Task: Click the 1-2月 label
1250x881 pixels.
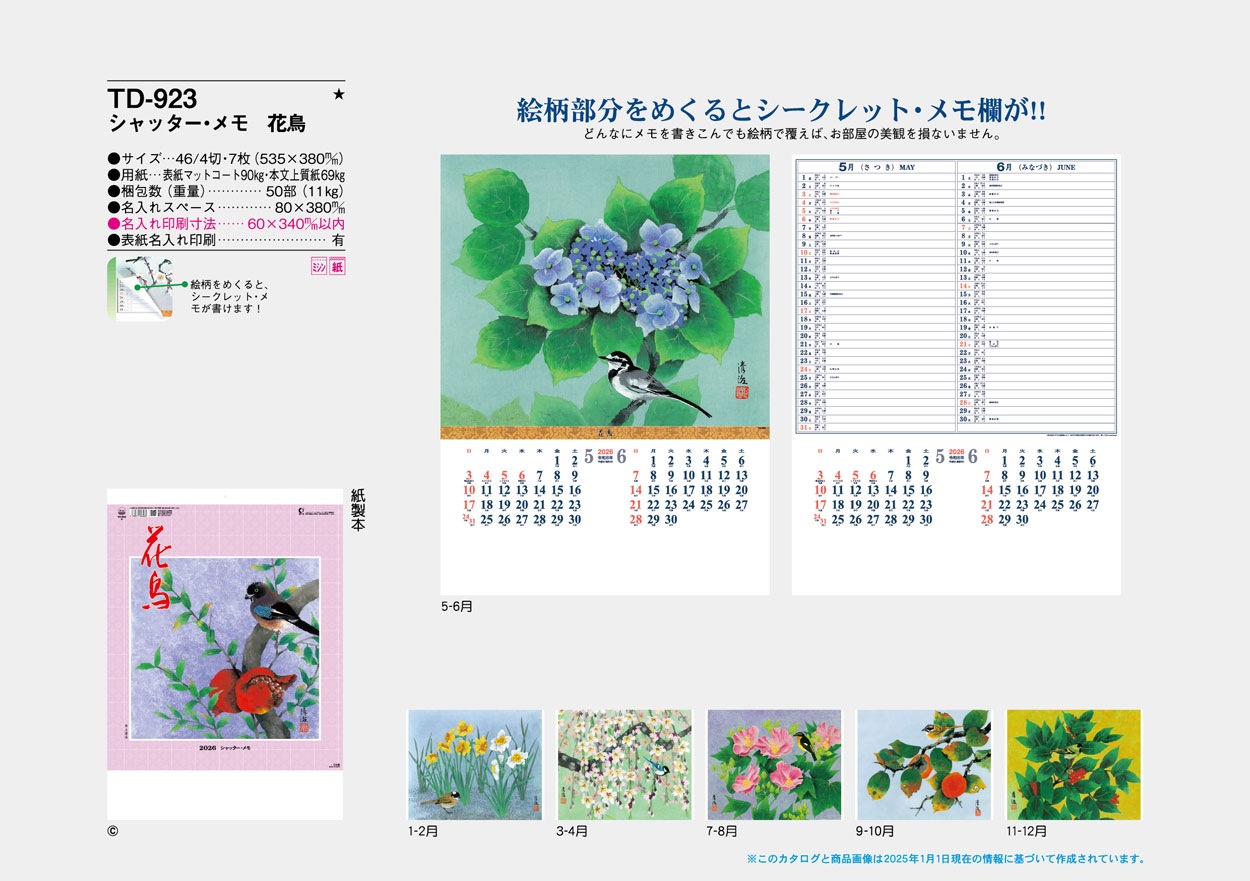Action: point(424,831)
